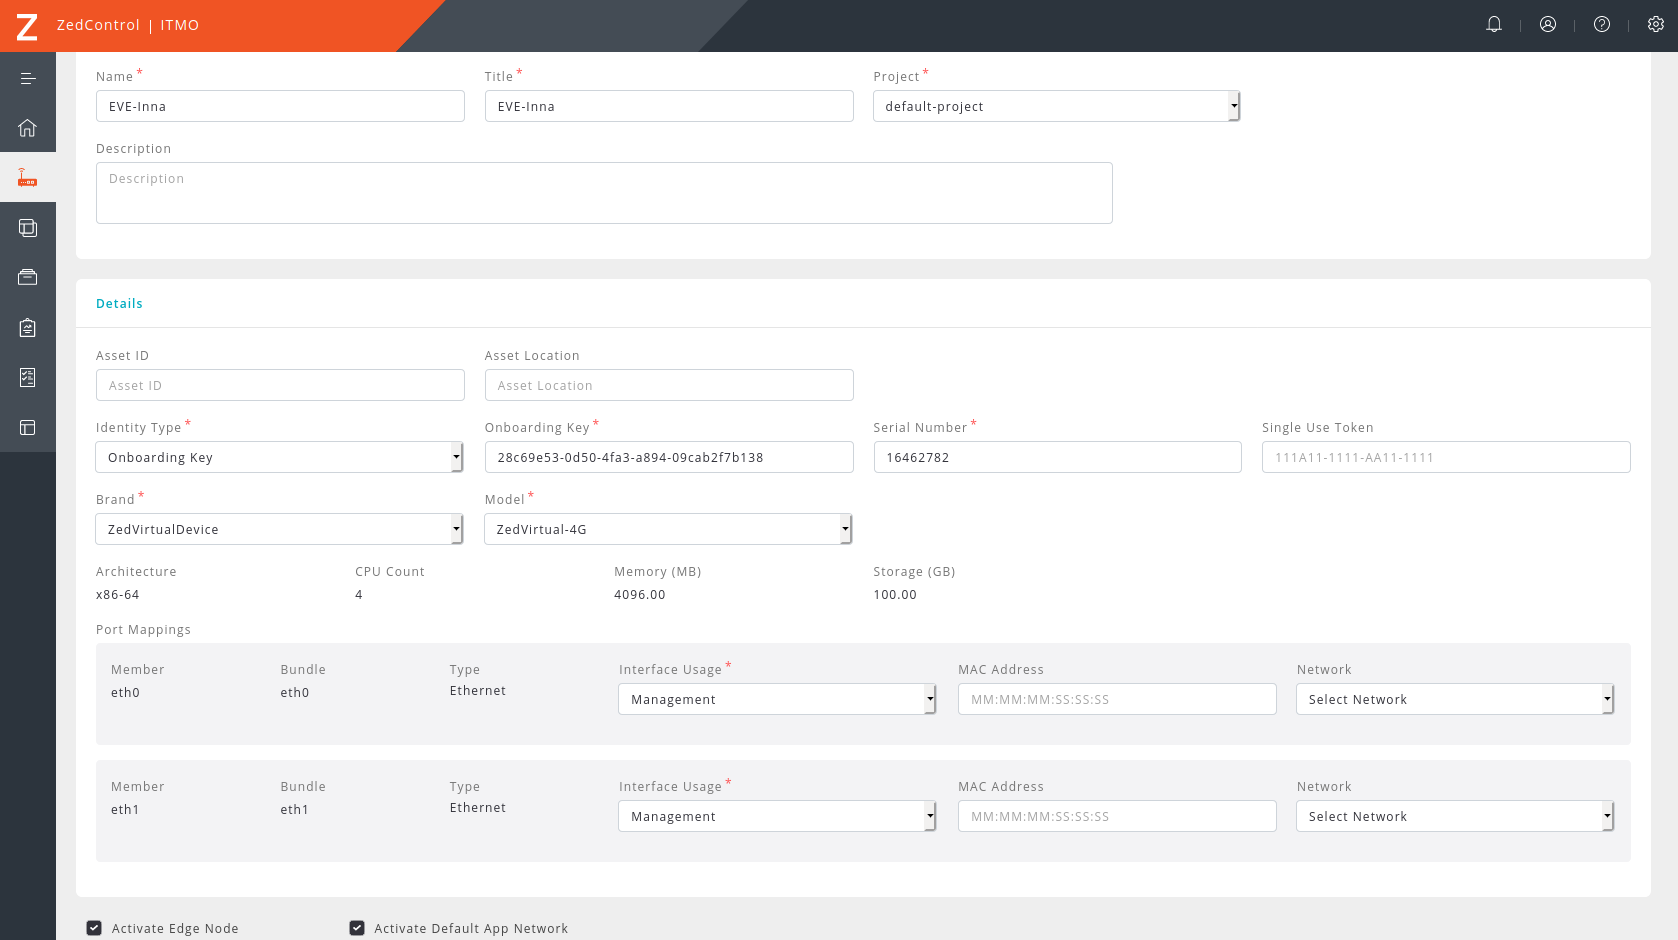Screen dimensions: 1678x940
Task: Open the user account profile icon
Action: click(x=1548, y=25)
